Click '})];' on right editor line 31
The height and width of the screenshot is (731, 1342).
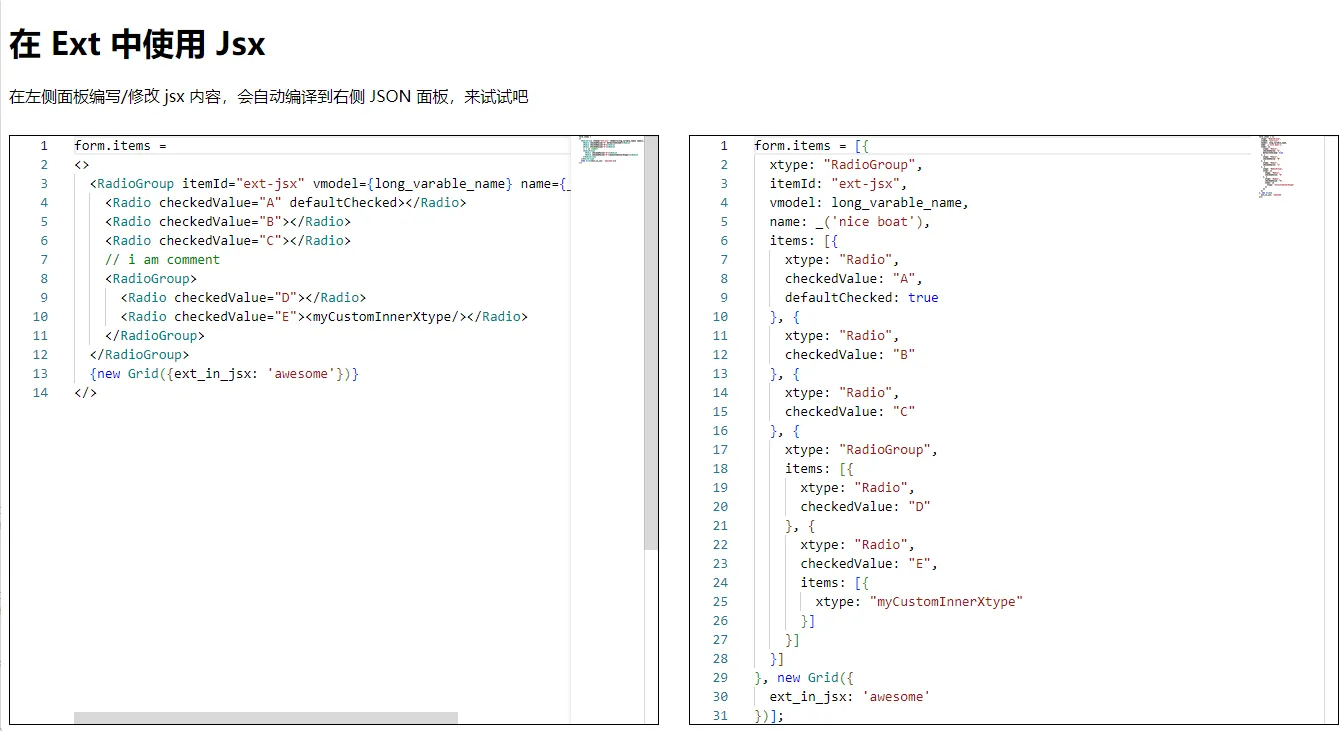770,716
